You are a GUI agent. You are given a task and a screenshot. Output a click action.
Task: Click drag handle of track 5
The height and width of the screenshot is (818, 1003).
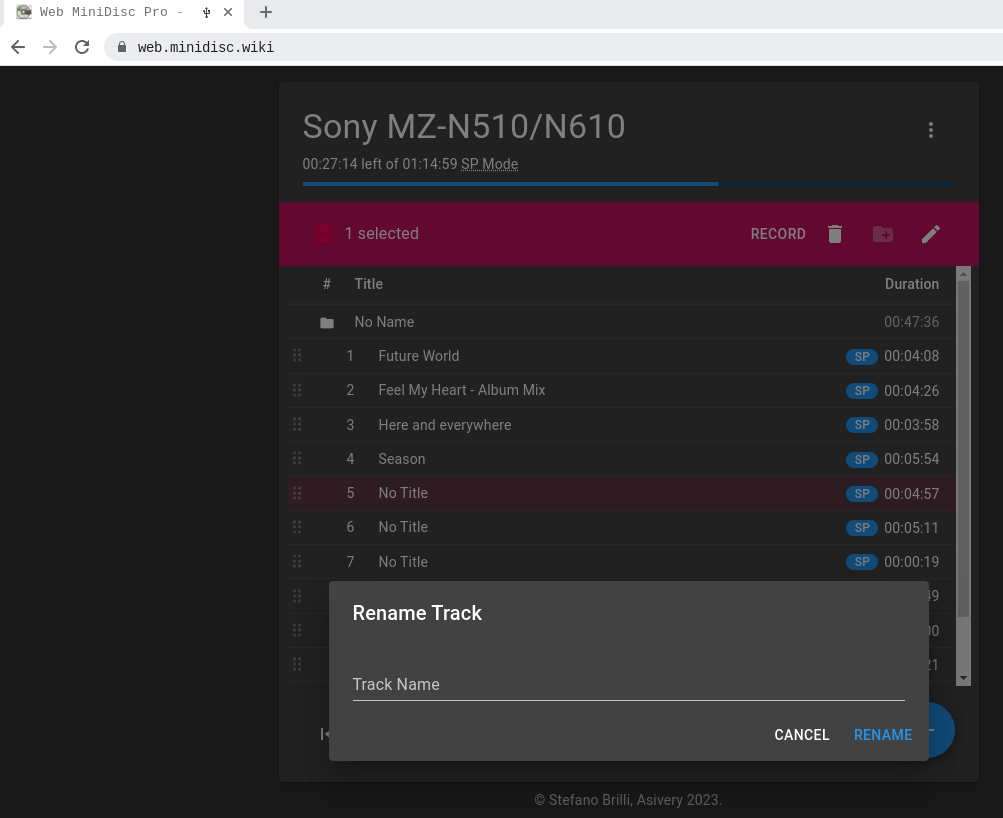(x=297, y=493)
